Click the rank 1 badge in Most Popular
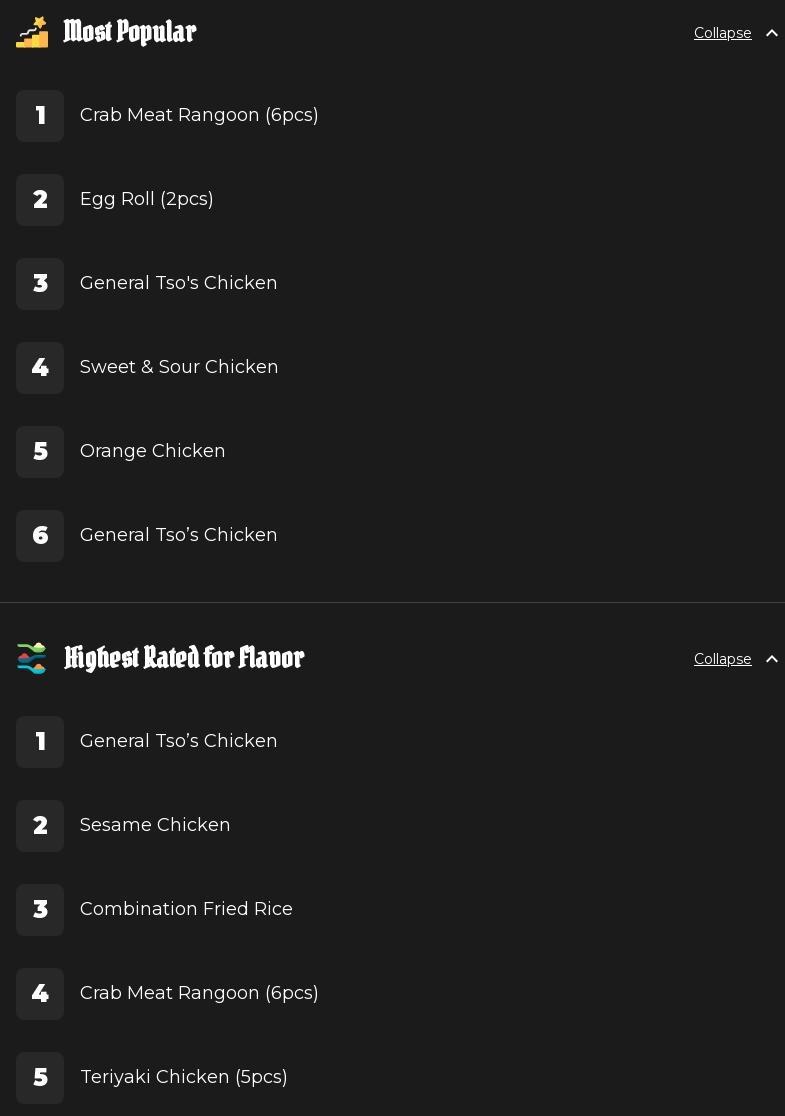Image resolution: width=785 pixels, height=1116 pixels. (x=40, y=116)
